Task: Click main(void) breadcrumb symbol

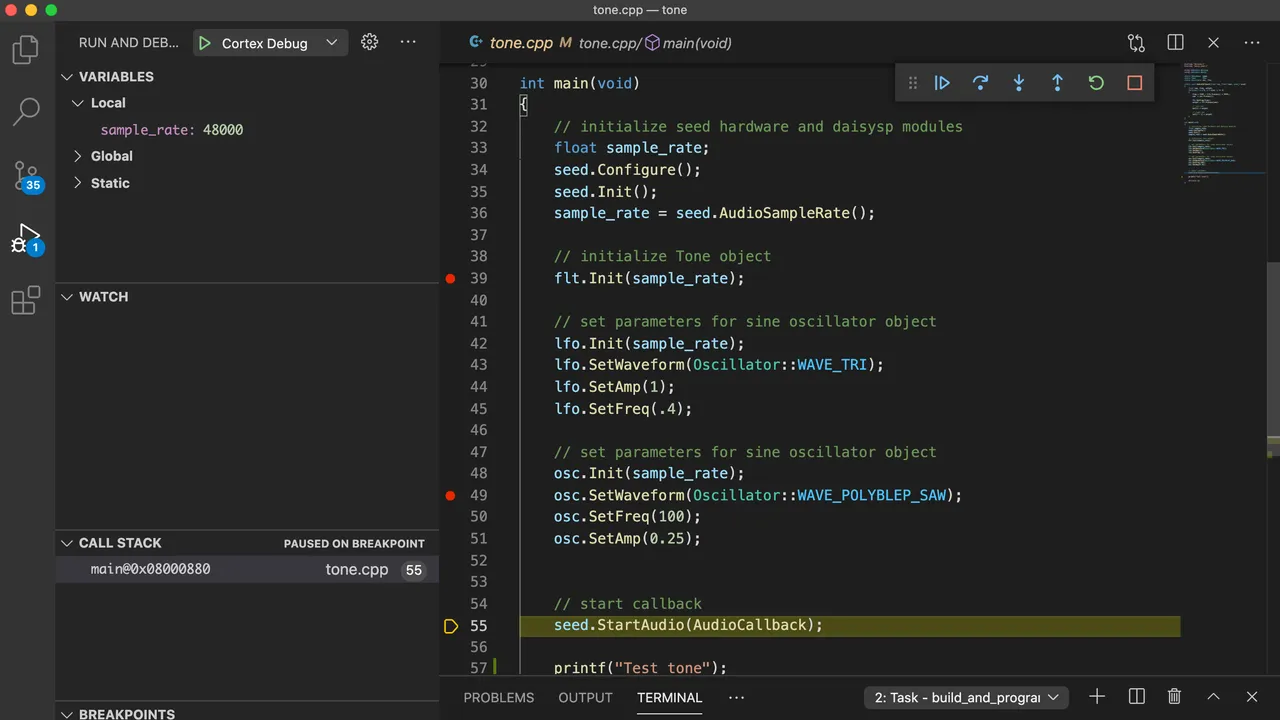Action: point(697,43)
